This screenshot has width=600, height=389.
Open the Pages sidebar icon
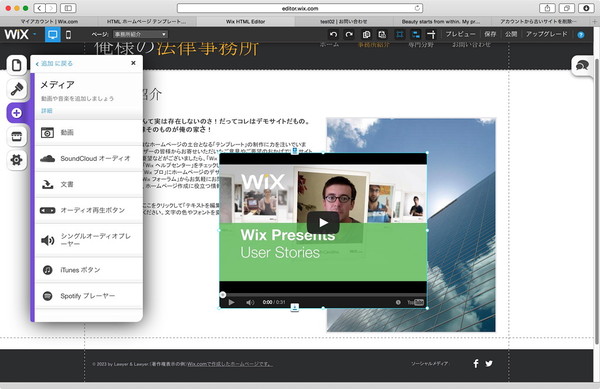16,65
